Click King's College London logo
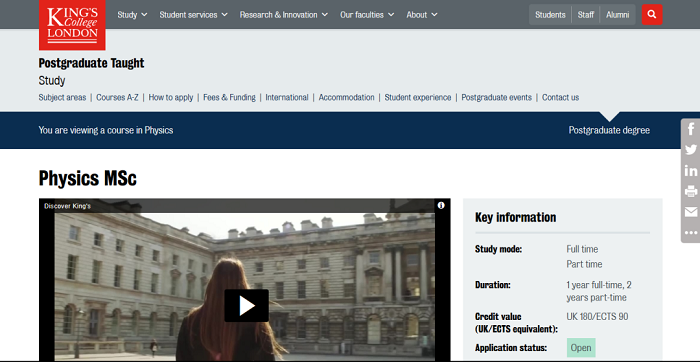Image resolution: width=700 pixels, height=362 pixels. 72,25
